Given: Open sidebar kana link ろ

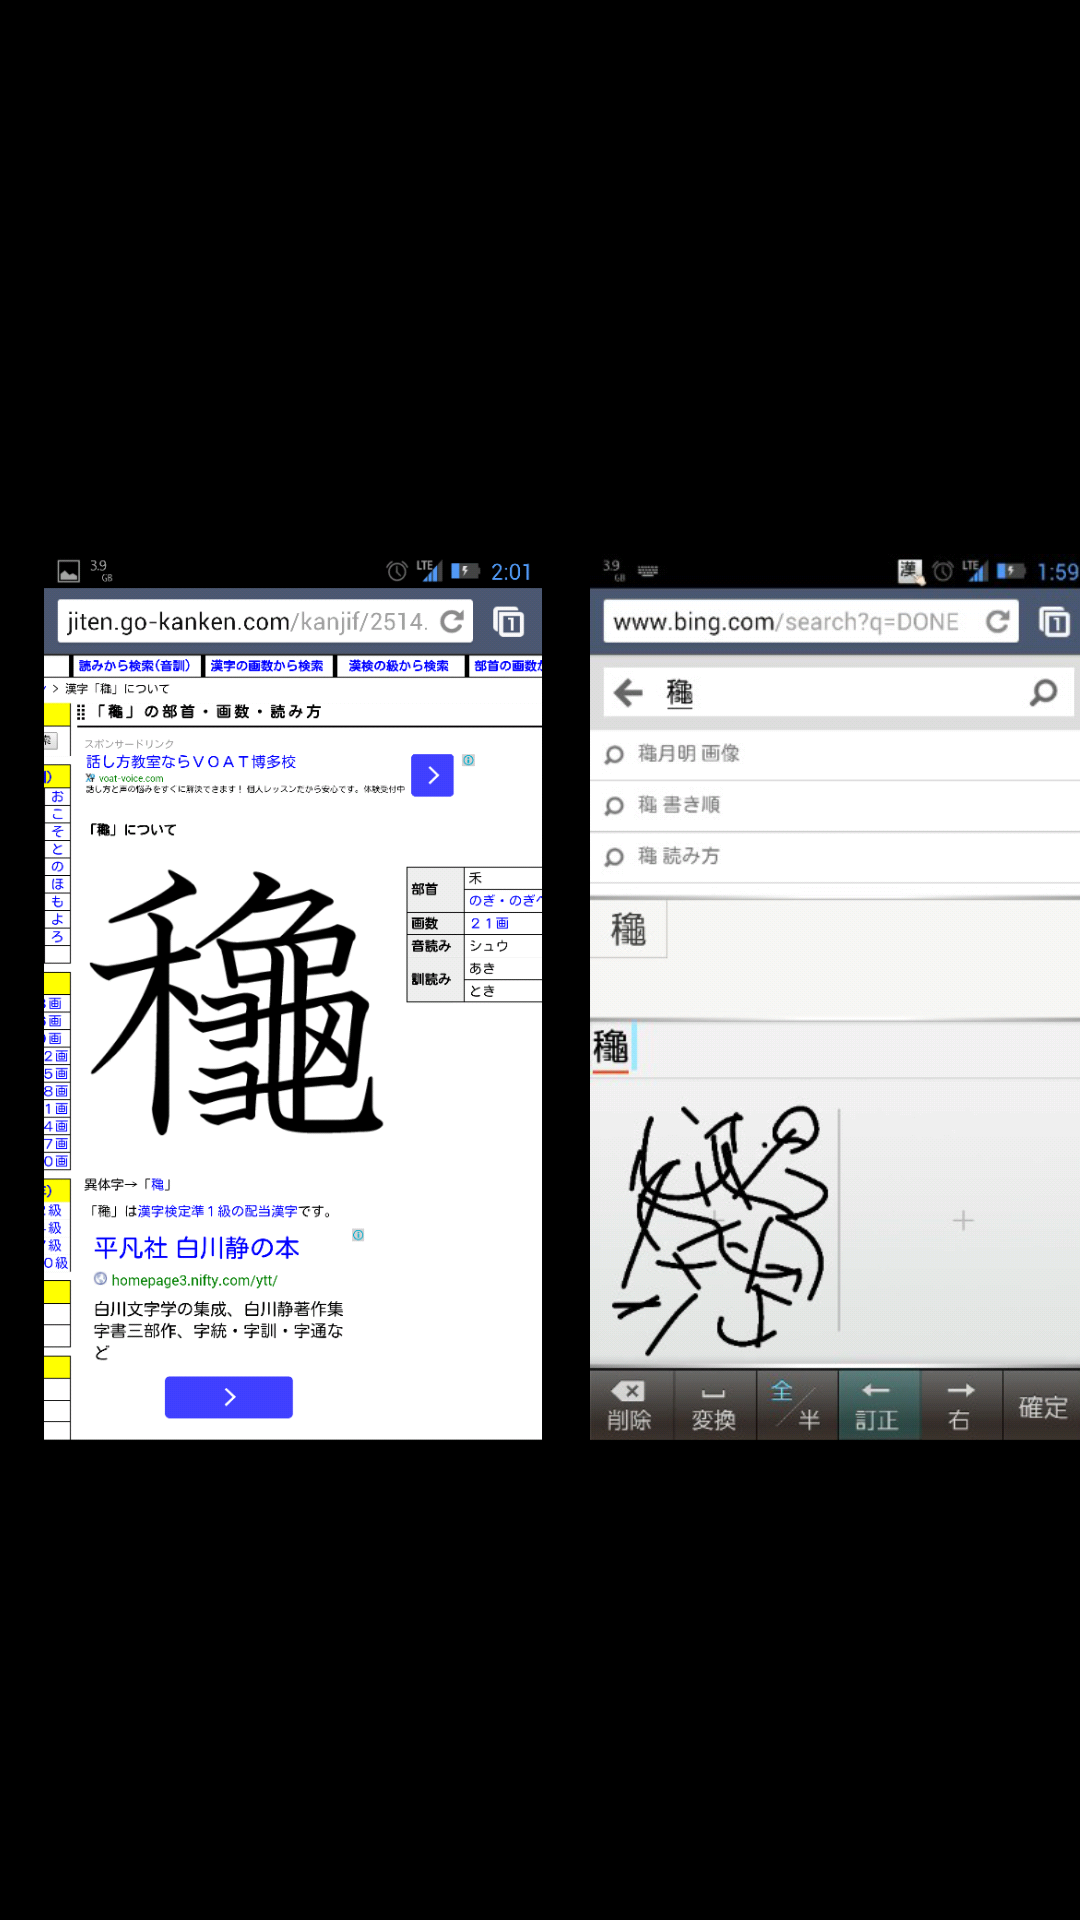Looking at the screenshot, I should coord(57,937).
